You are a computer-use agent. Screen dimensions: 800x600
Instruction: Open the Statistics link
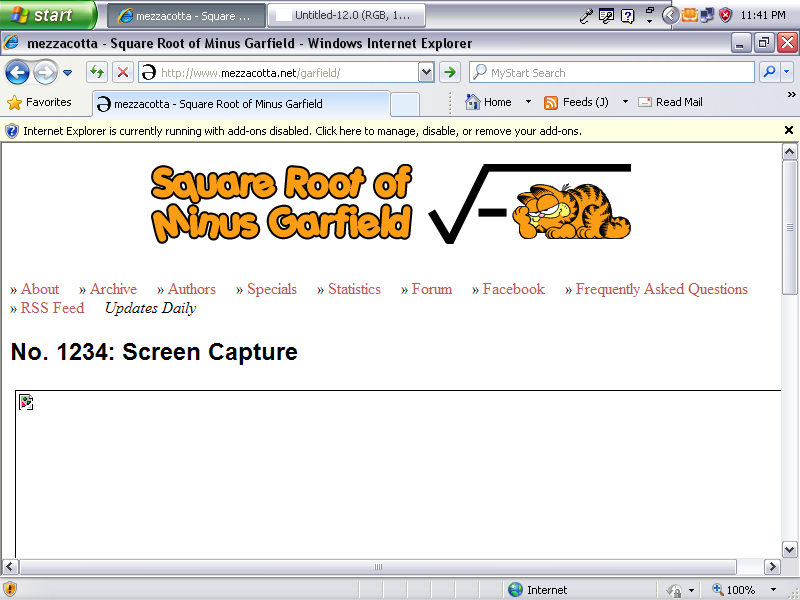click(354, 289)
